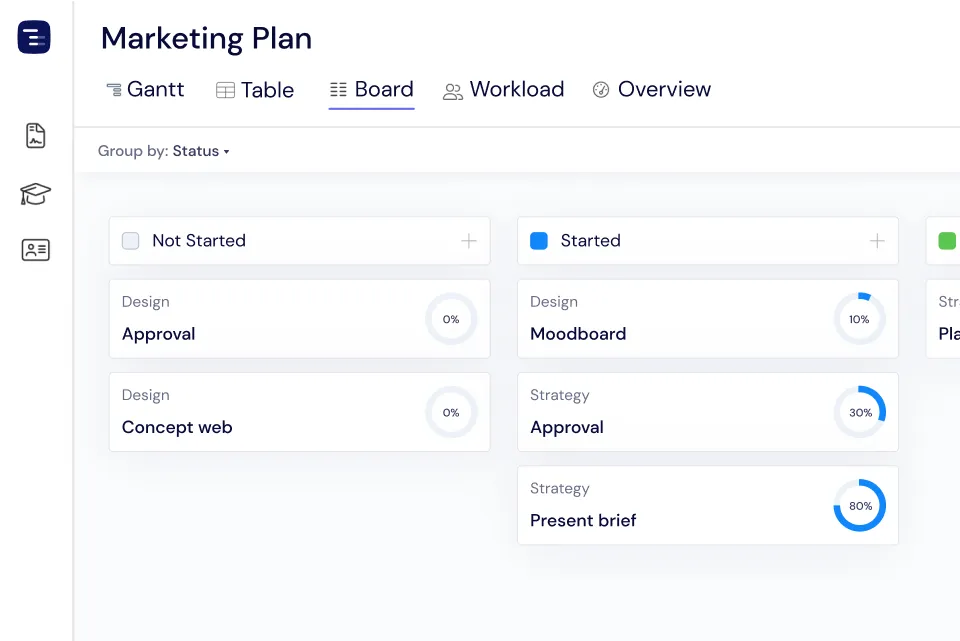Click the app logo in the sidebar

click(x=34, y=37)
